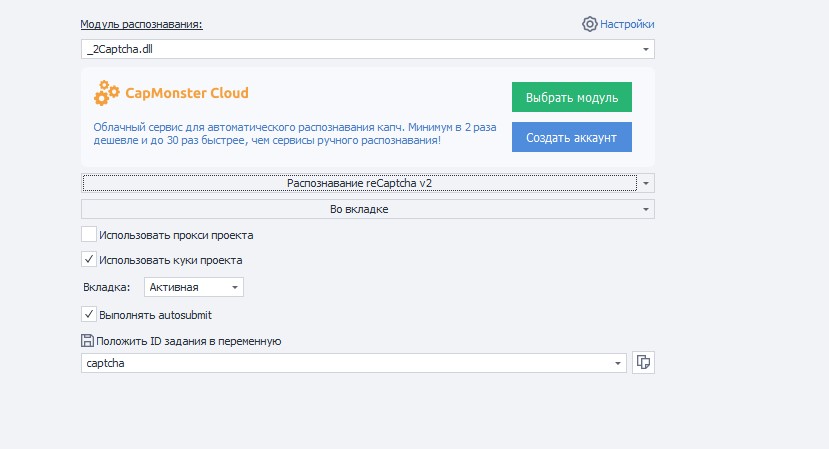Click the copy variable icon button
Viewport: 829px width, 449px height.
643,363
